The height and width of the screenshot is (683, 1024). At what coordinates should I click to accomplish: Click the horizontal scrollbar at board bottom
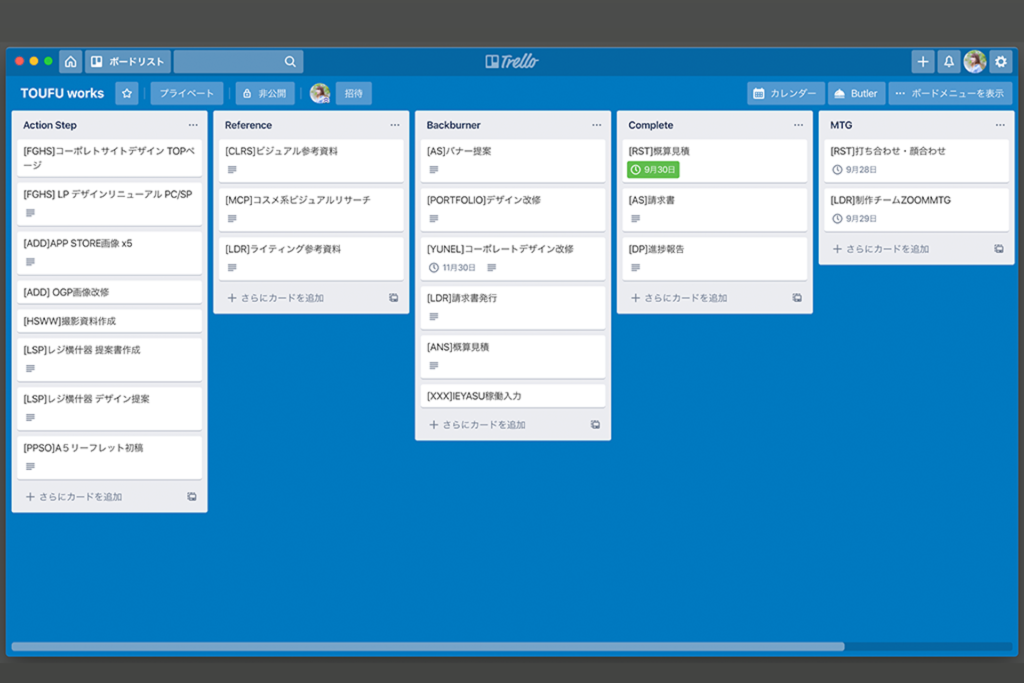[427, 647]
